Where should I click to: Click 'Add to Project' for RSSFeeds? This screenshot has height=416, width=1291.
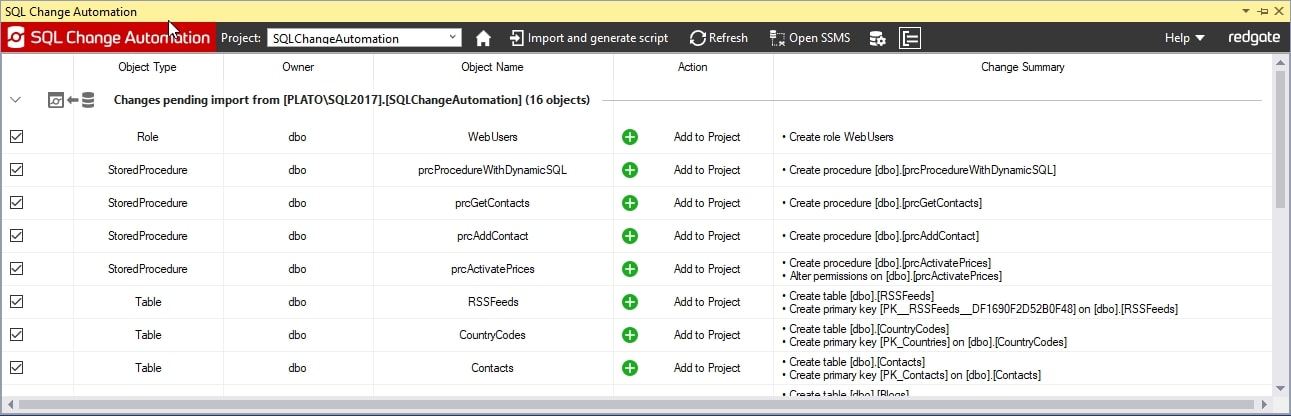707,302
